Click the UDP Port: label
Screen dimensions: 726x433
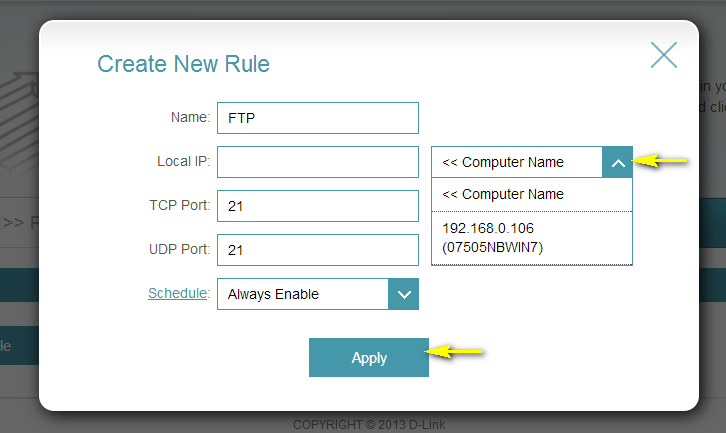177,249
